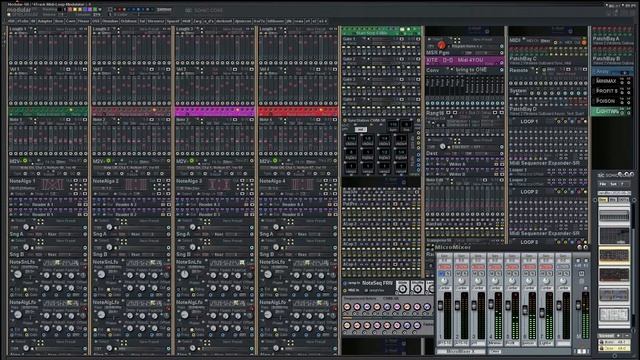The height and width of the screenshot is (360, 640).
Task: Open the Length 1 New Preset field
Action: coord(65,29)
